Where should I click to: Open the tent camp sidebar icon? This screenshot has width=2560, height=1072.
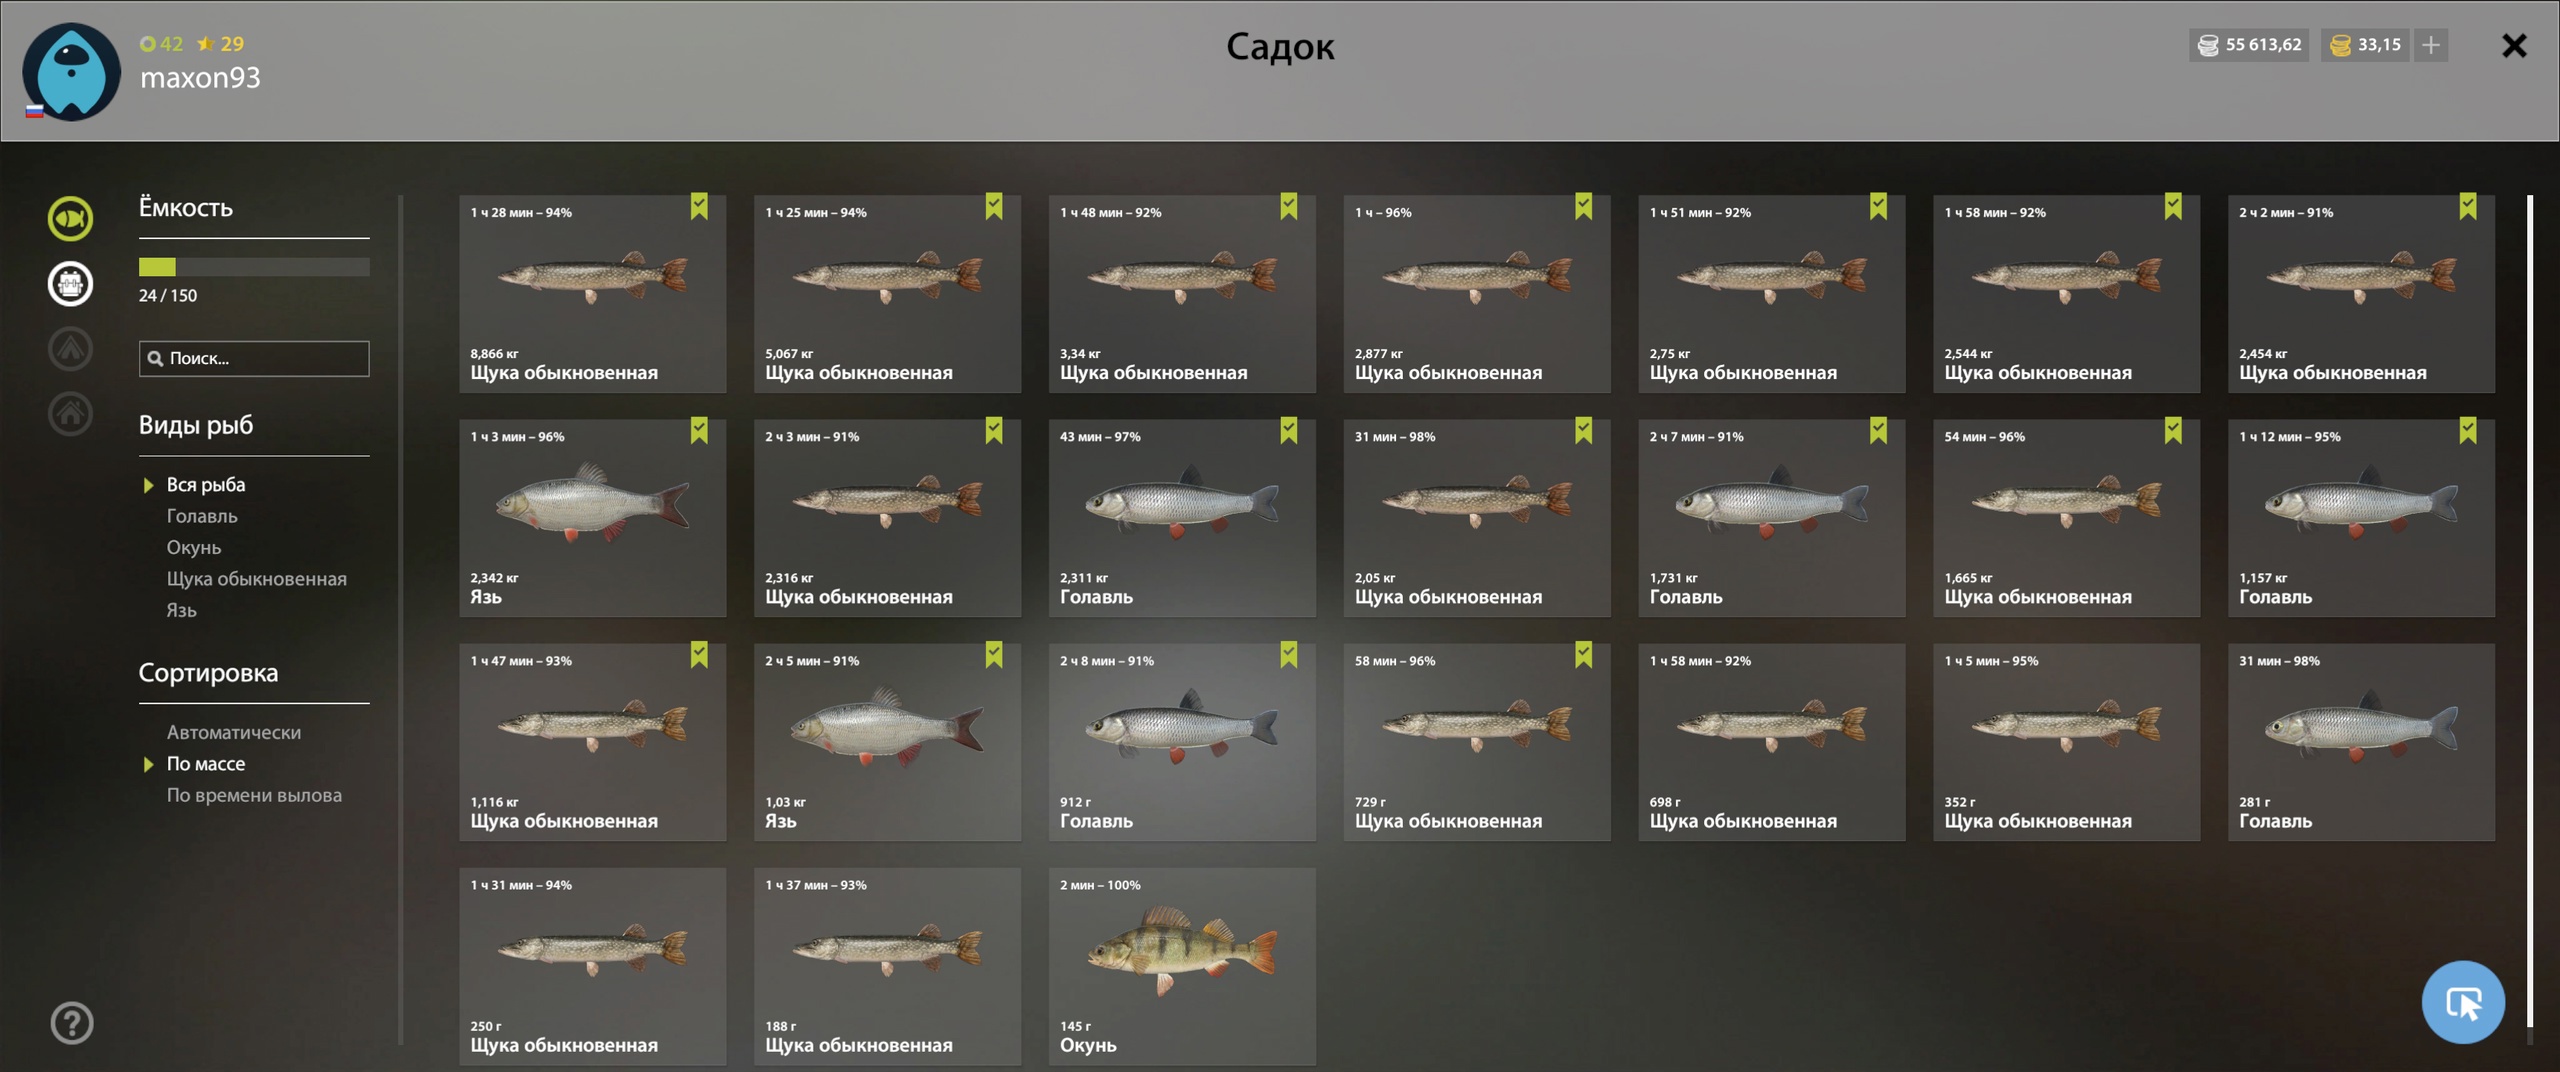click(x=70, y=348)
